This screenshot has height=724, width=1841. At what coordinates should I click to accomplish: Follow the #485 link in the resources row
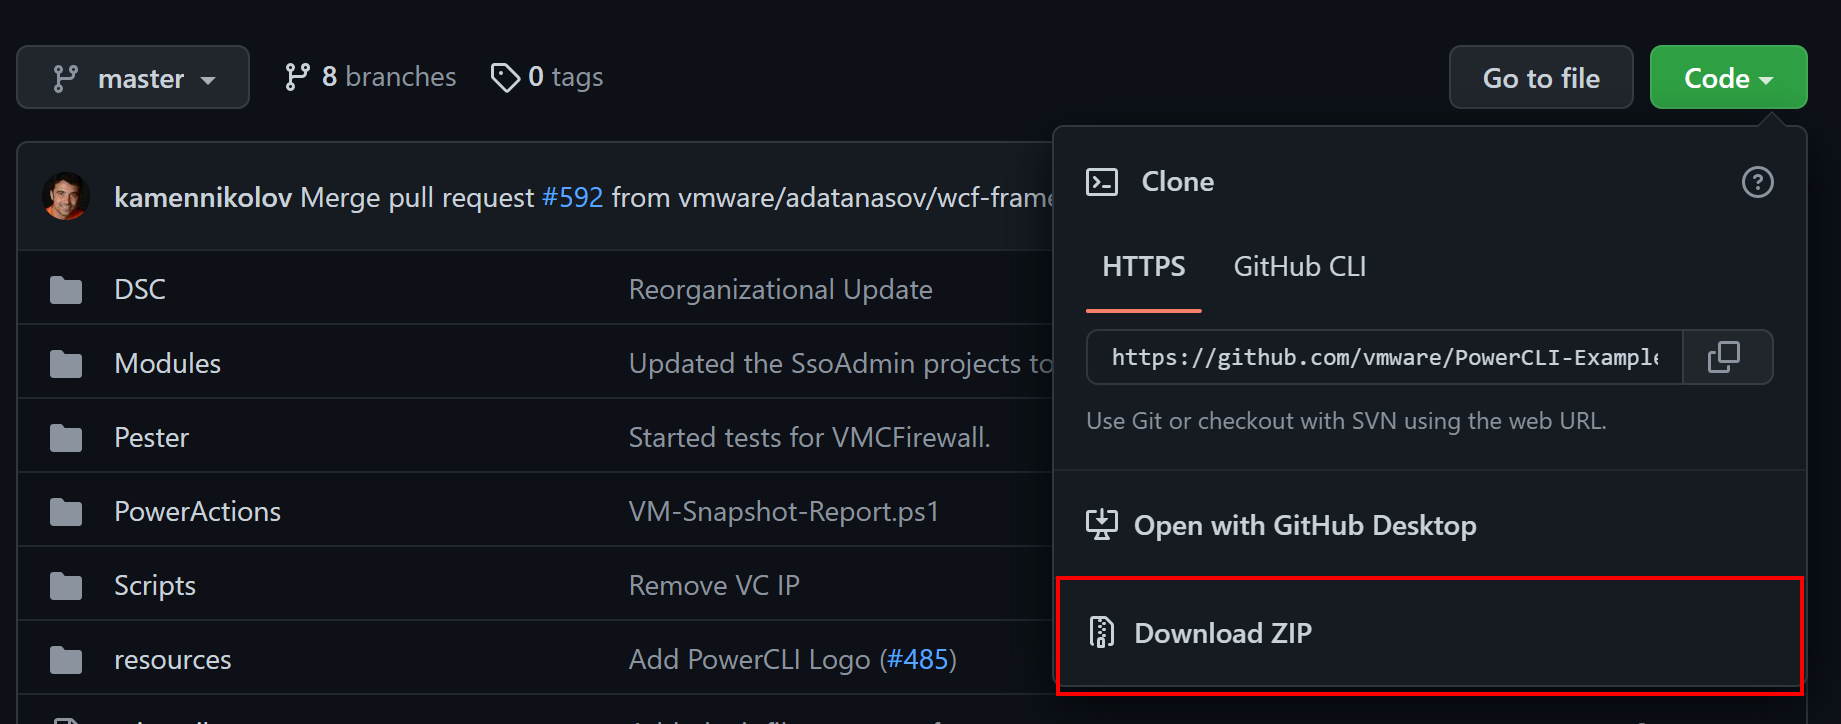[917, 658]
